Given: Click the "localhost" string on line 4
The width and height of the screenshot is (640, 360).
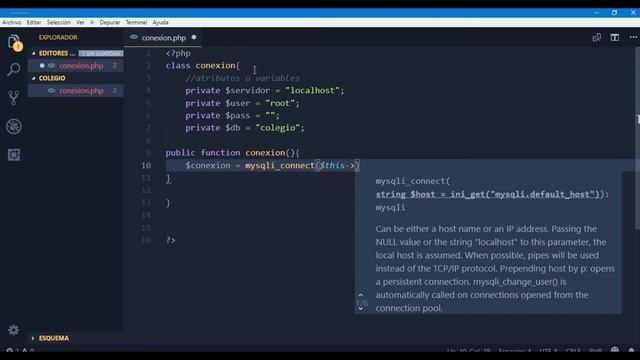Looking at the screenshot, I should click(312, 91).
